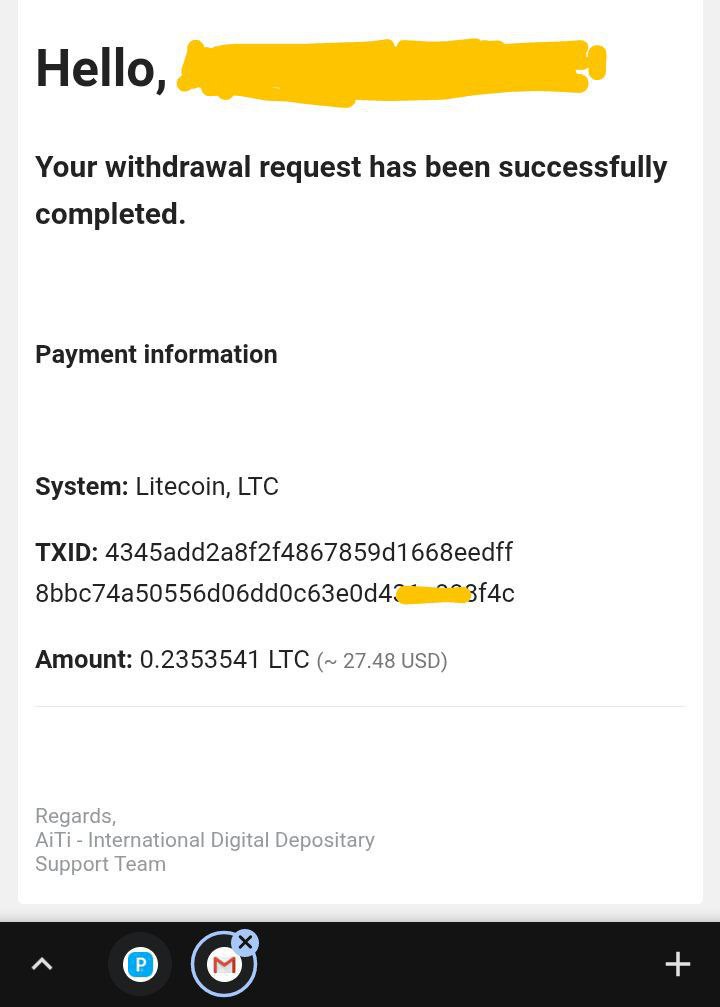Select the 'Litecoin, LTC' value
The height and width of the screenshot is (1007, 720).
click(x=207, y=486)
